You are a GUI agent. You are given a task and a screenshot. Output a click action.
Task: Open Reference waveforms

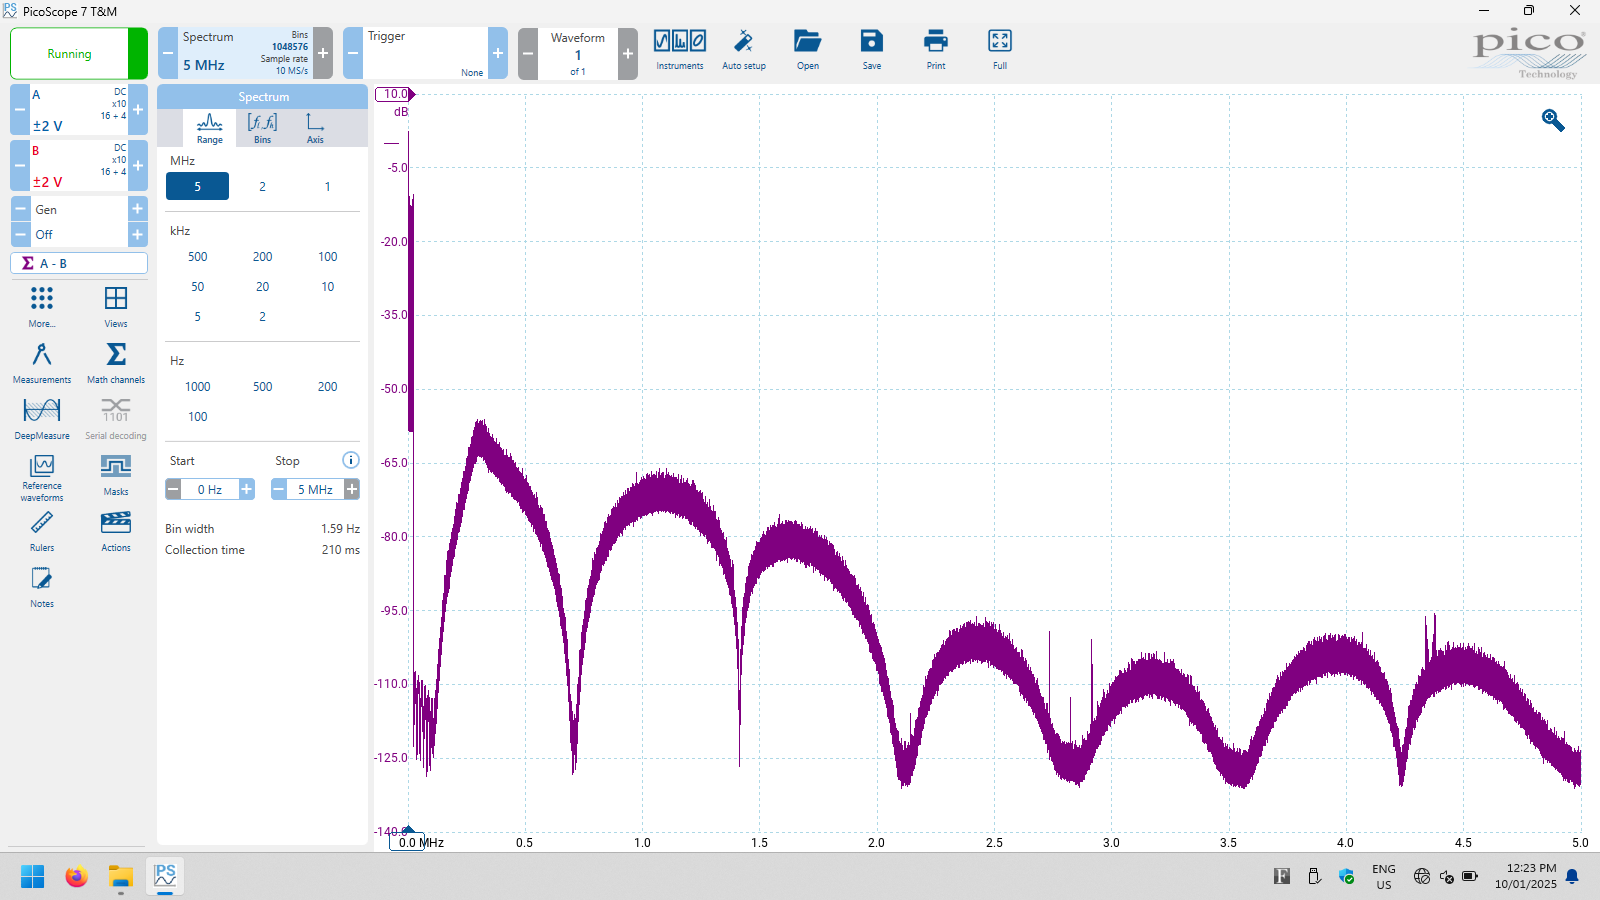42,477
